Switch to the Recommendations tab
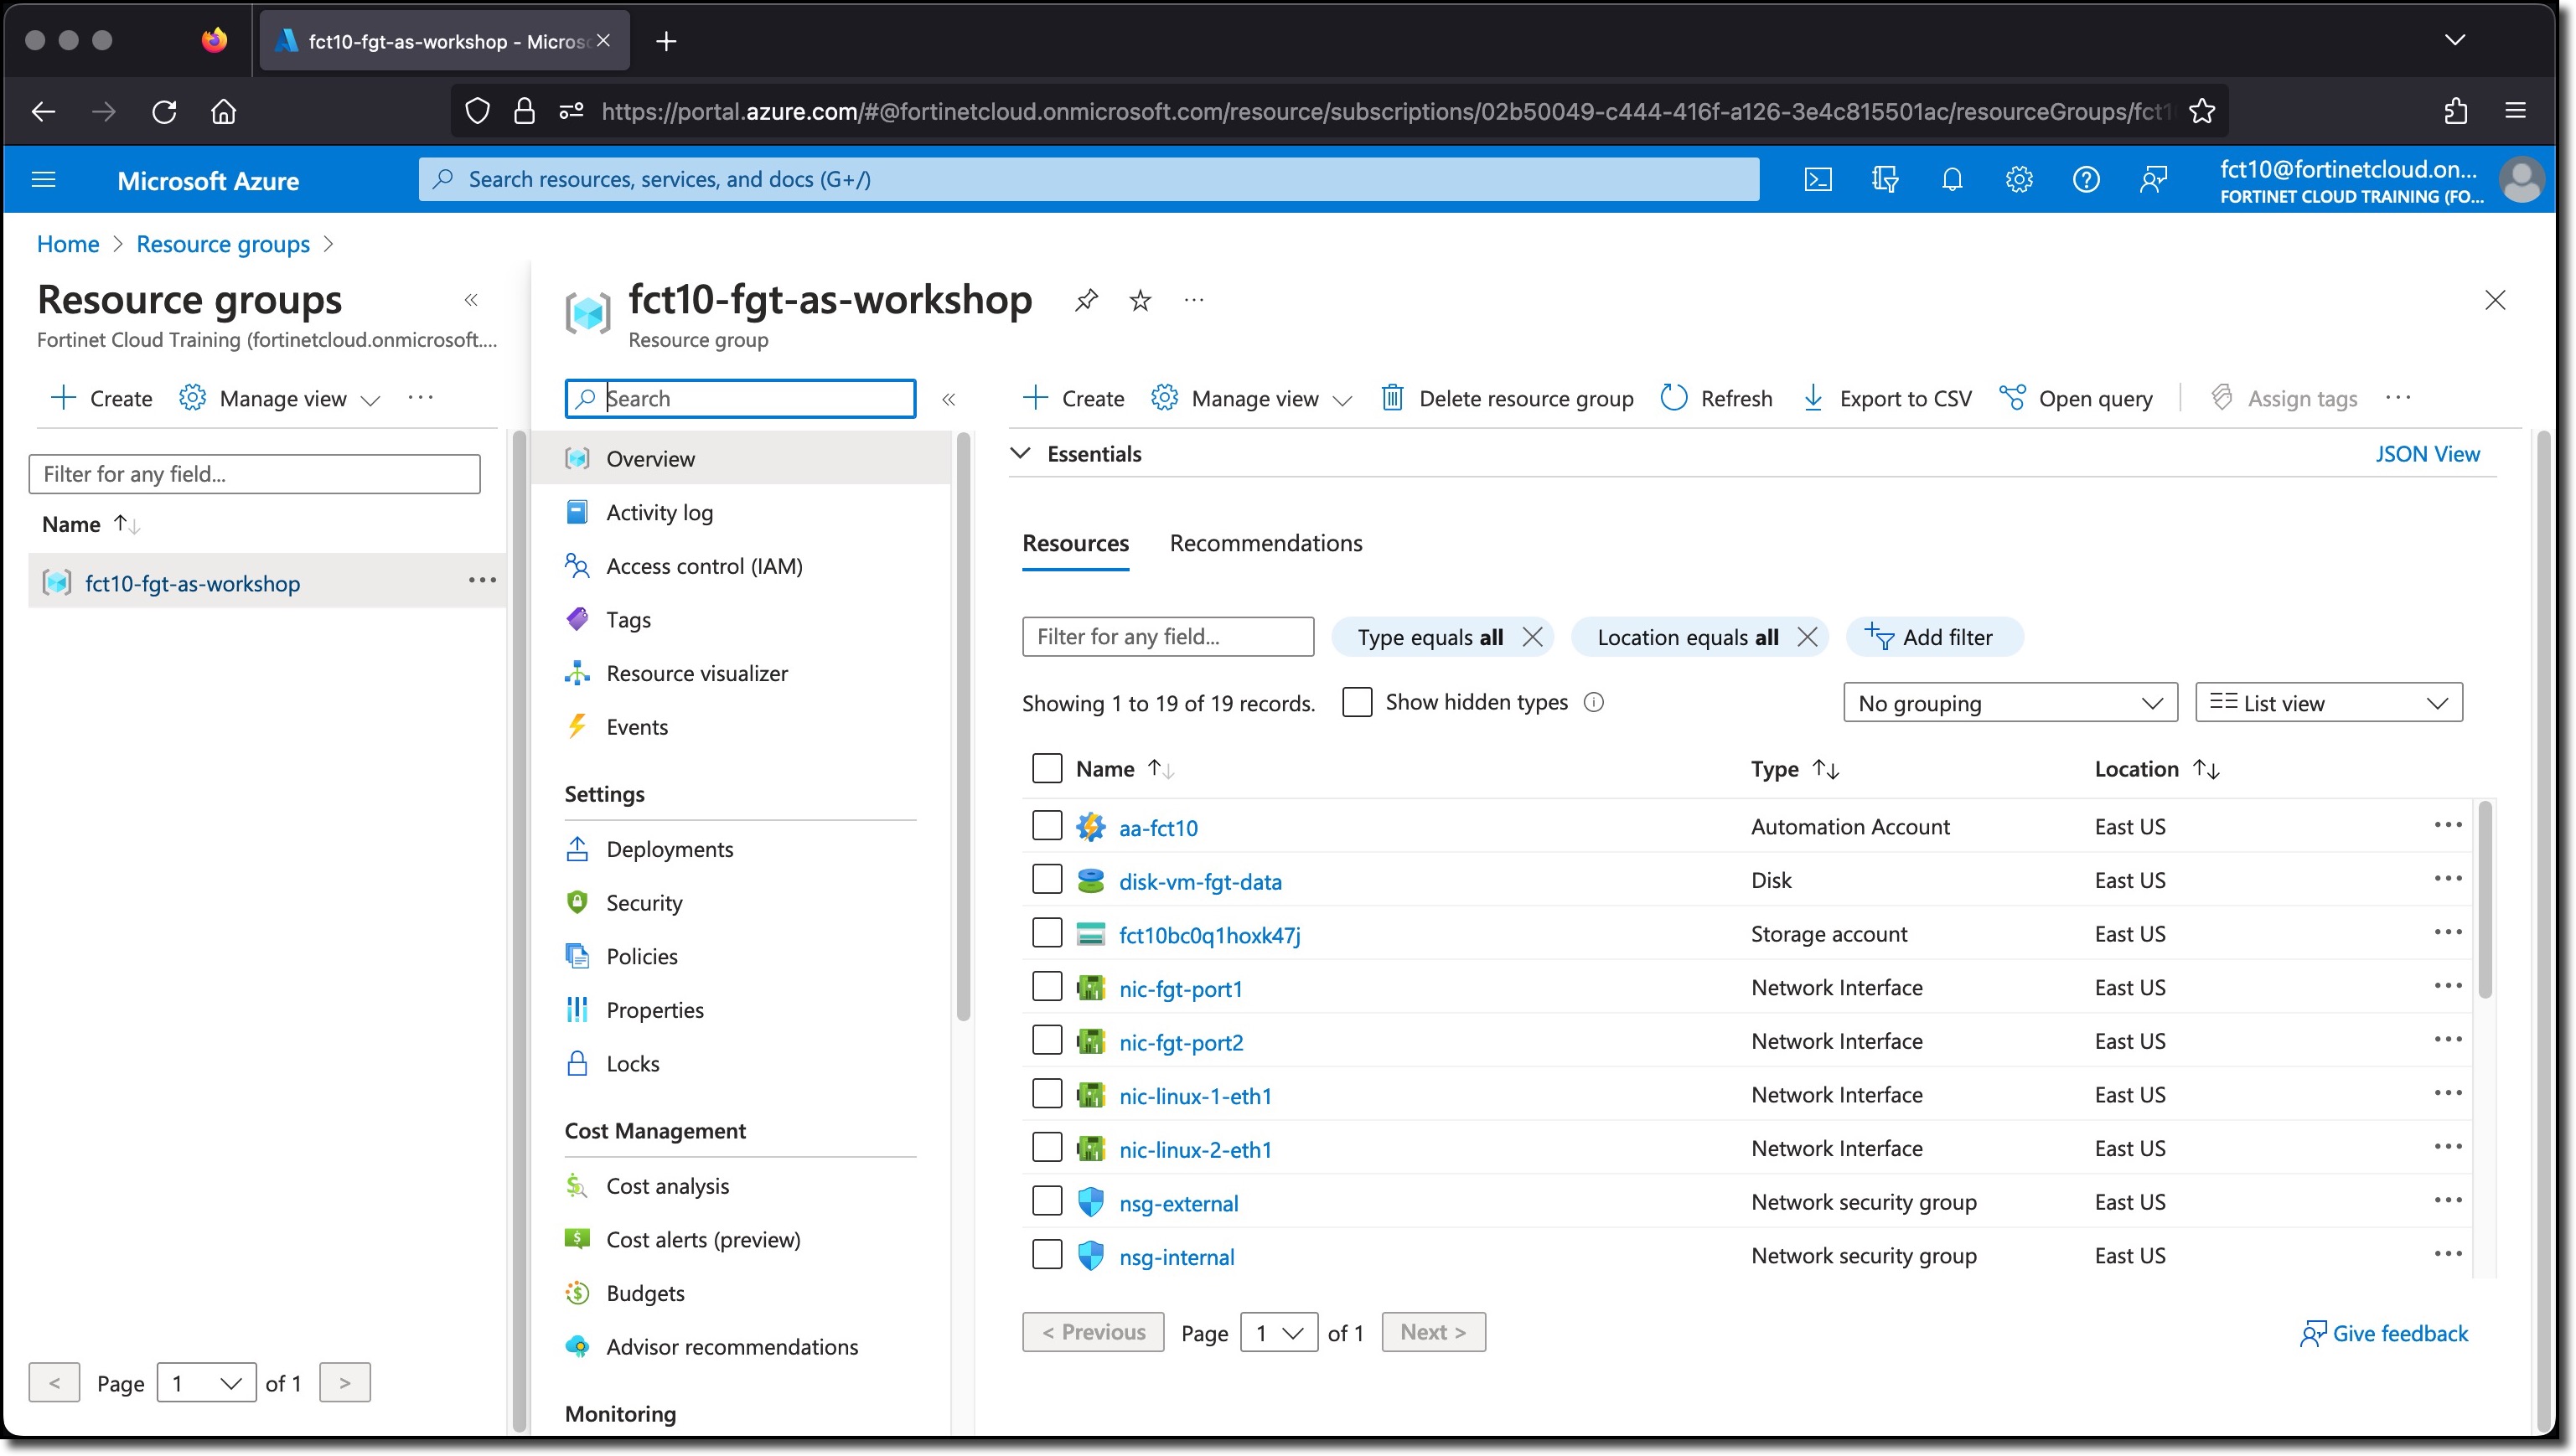 tap(1267, 543)
